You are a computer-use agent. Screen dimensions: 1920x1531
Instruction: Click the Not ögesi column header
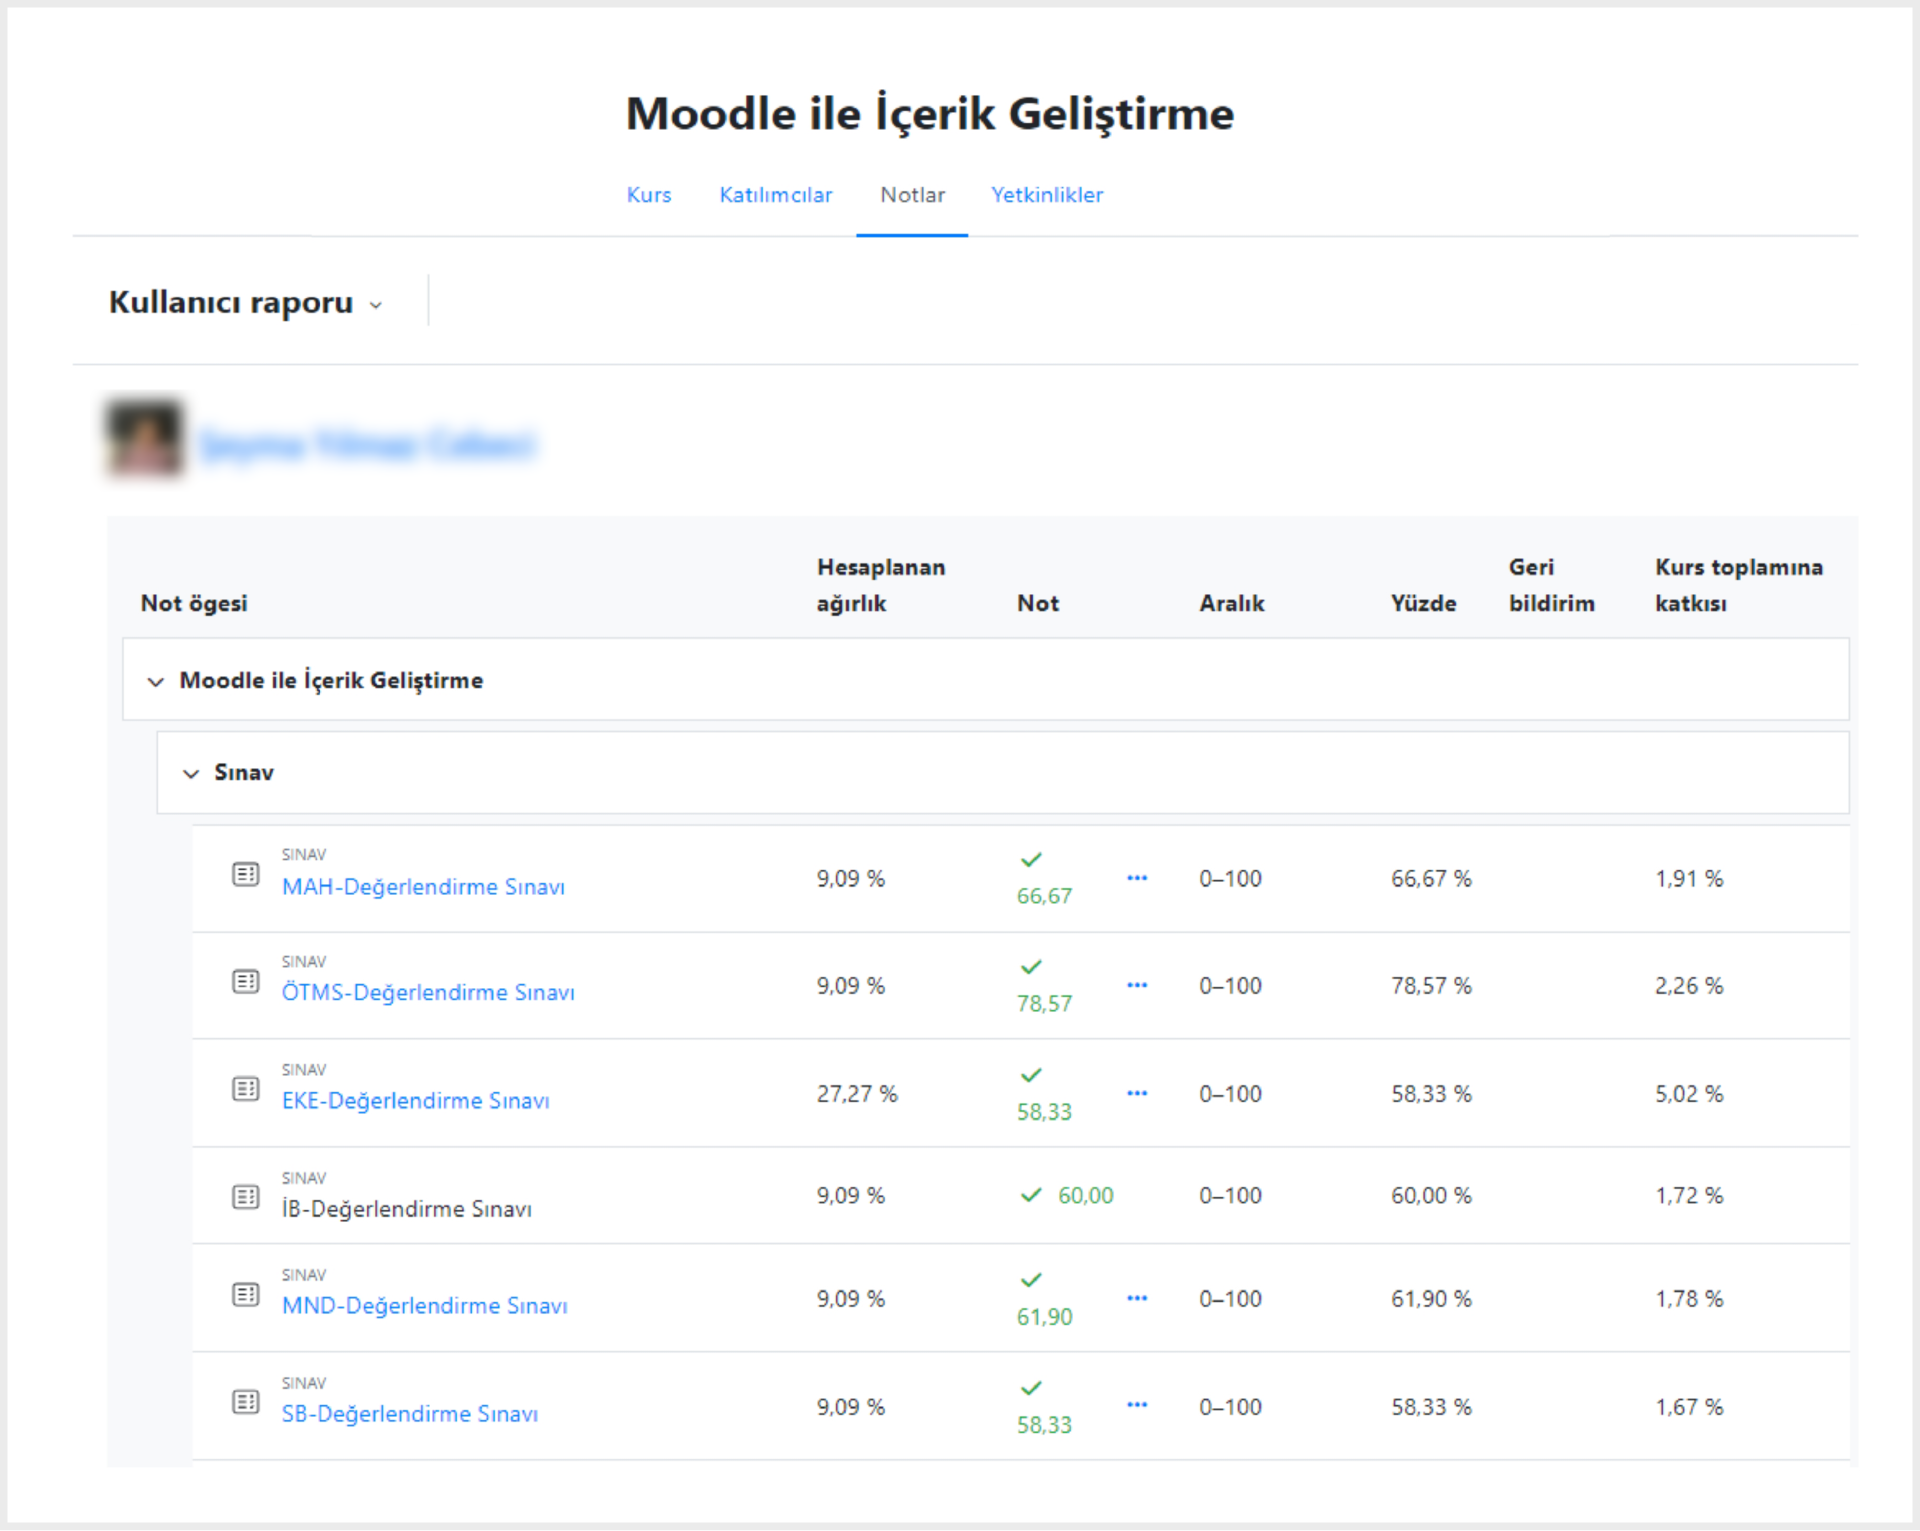(194, 603)
